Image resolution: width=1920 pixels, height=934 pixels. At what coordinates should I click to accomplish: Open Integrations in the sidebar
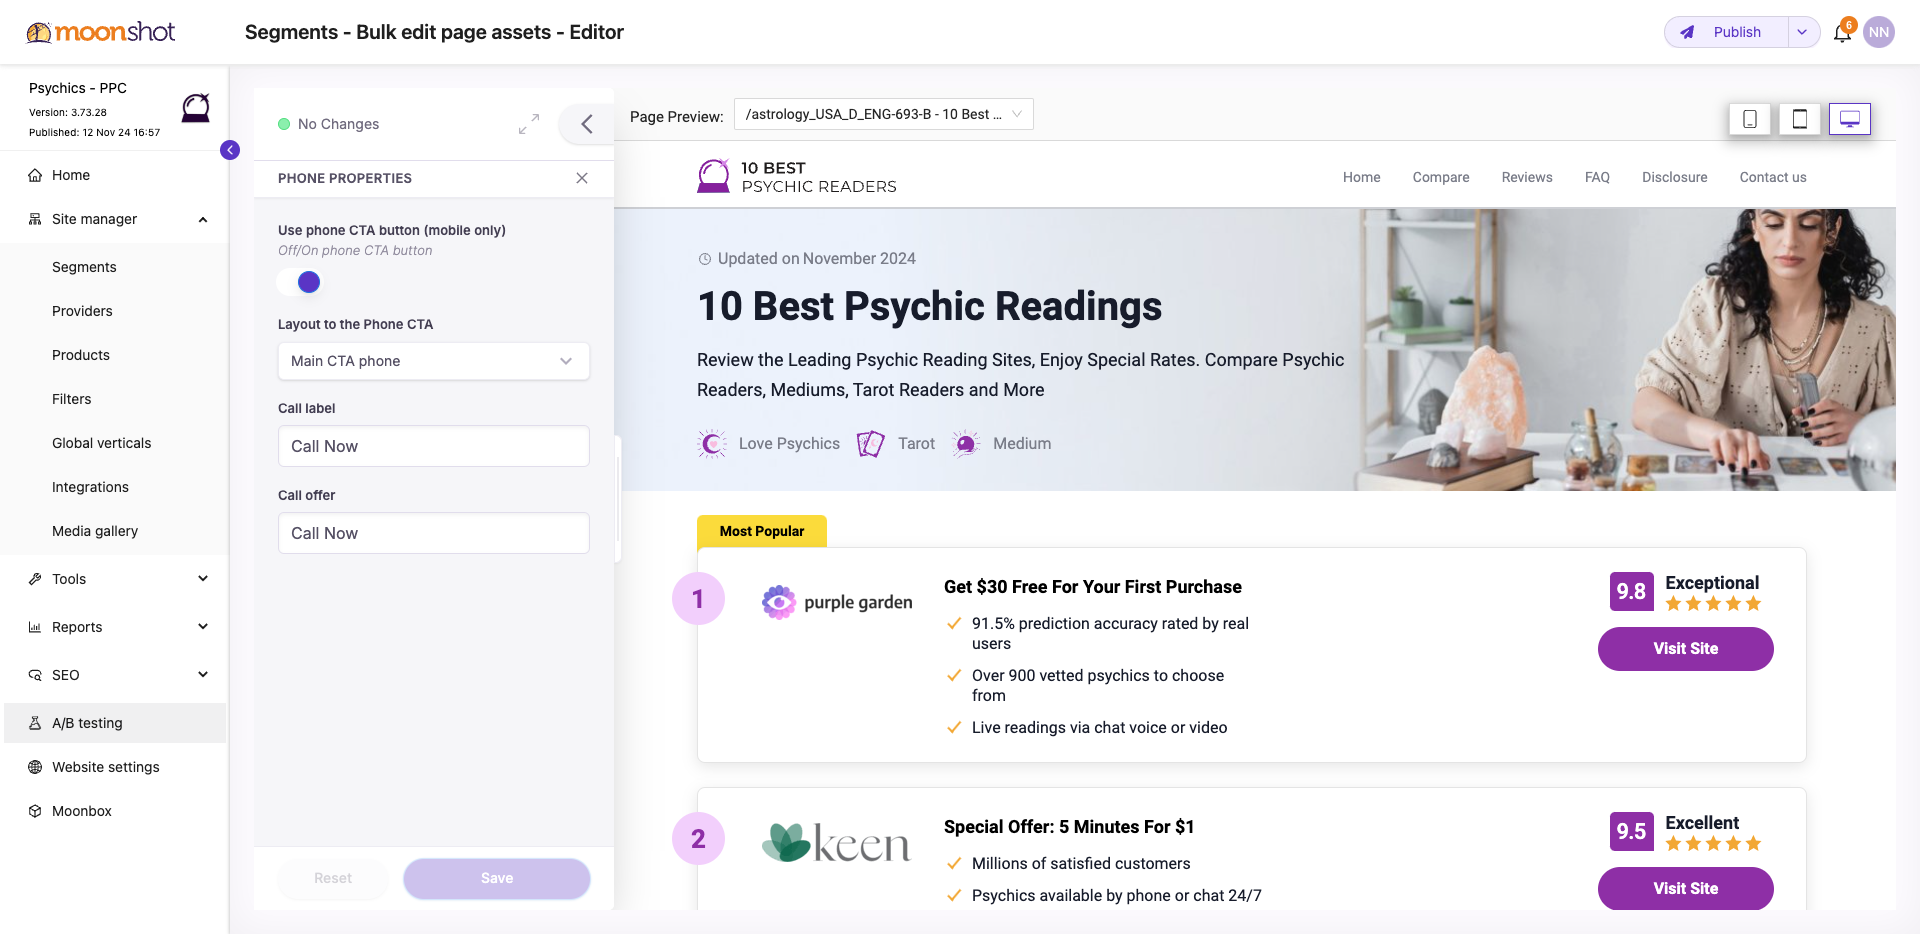pos(90,487)
